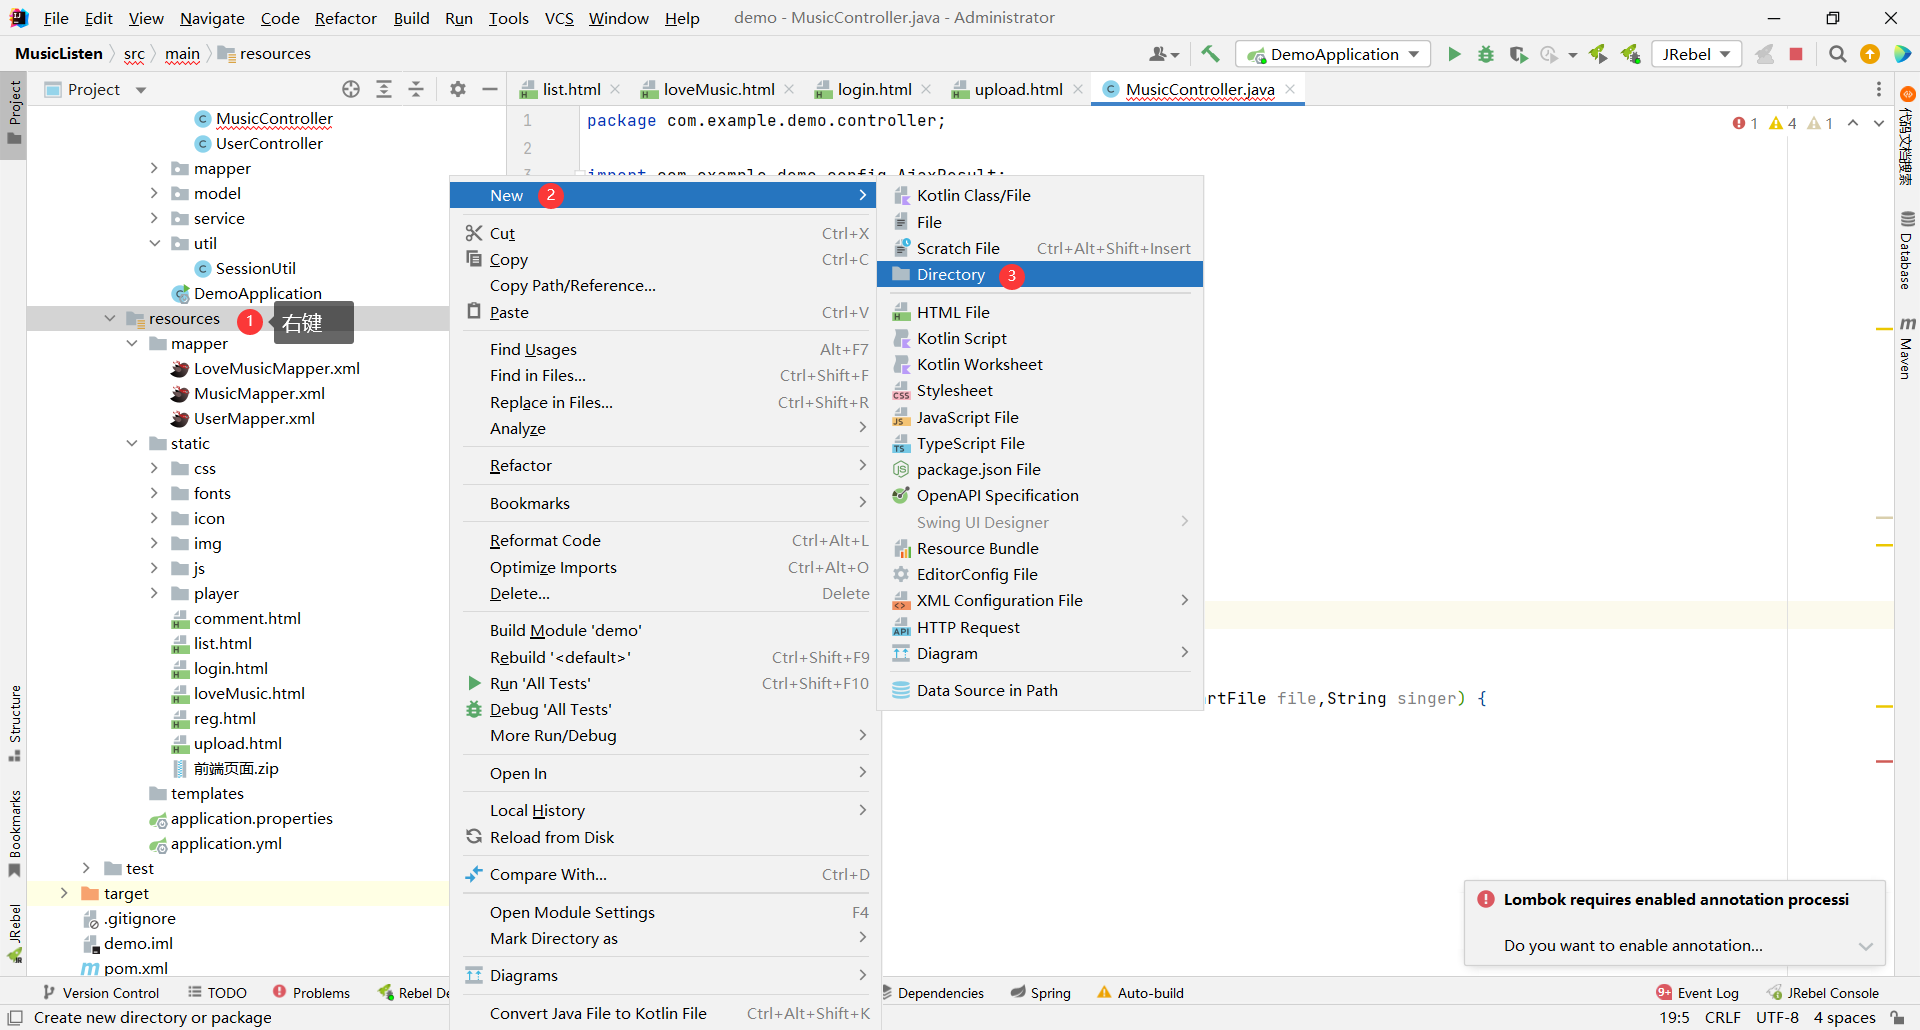
Task: Toggle the Database tool window
Action: (x=1907, y=250)
